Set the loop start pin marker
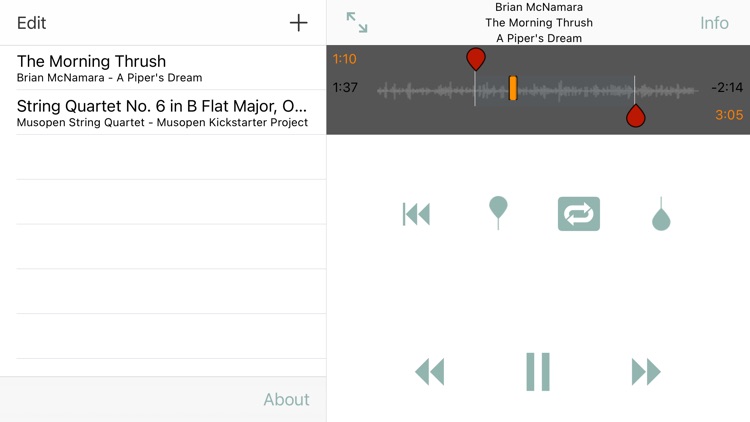 498,213
